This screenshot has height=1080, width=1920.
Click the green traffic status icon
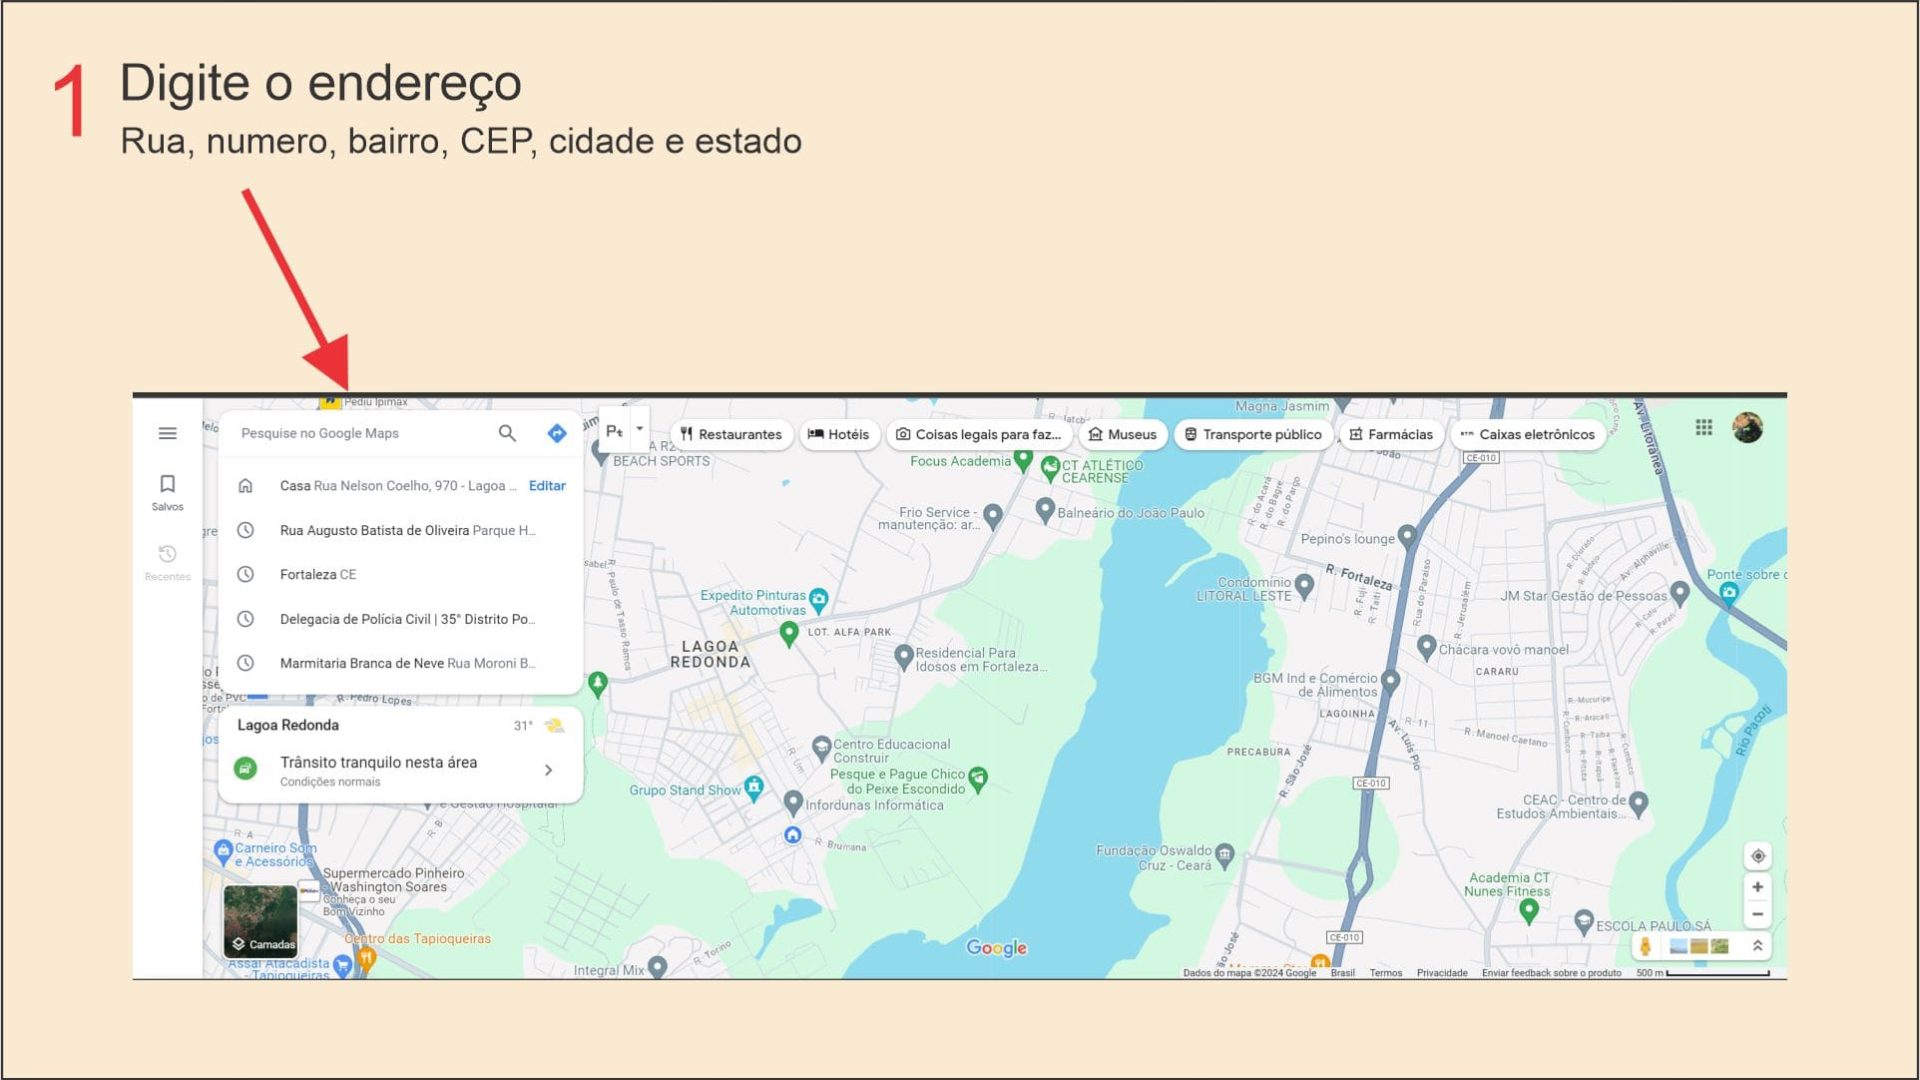click(245, 769)
